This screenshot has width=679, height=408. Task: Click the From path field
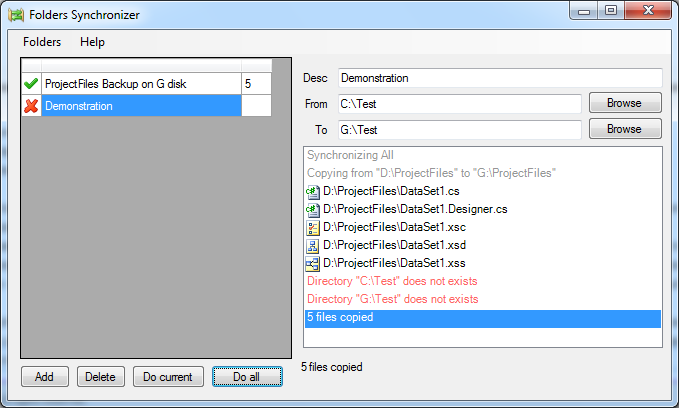coord(459,104)
